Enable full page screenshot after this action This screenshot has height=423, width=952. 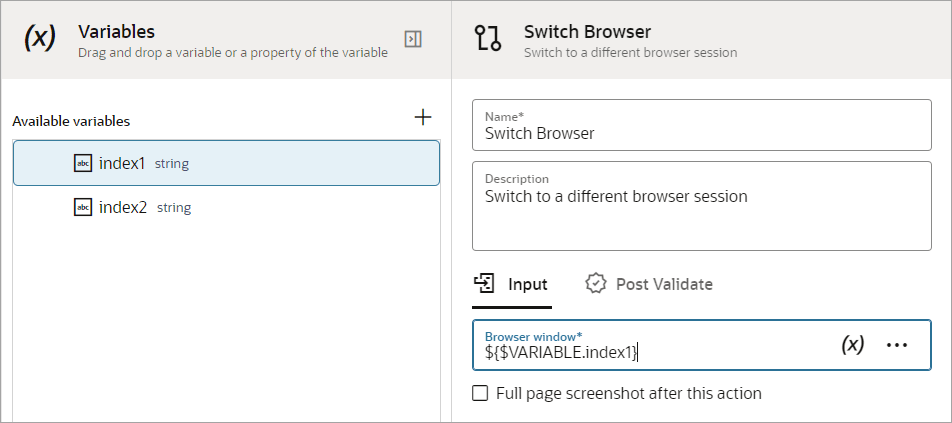coord(480,393)
